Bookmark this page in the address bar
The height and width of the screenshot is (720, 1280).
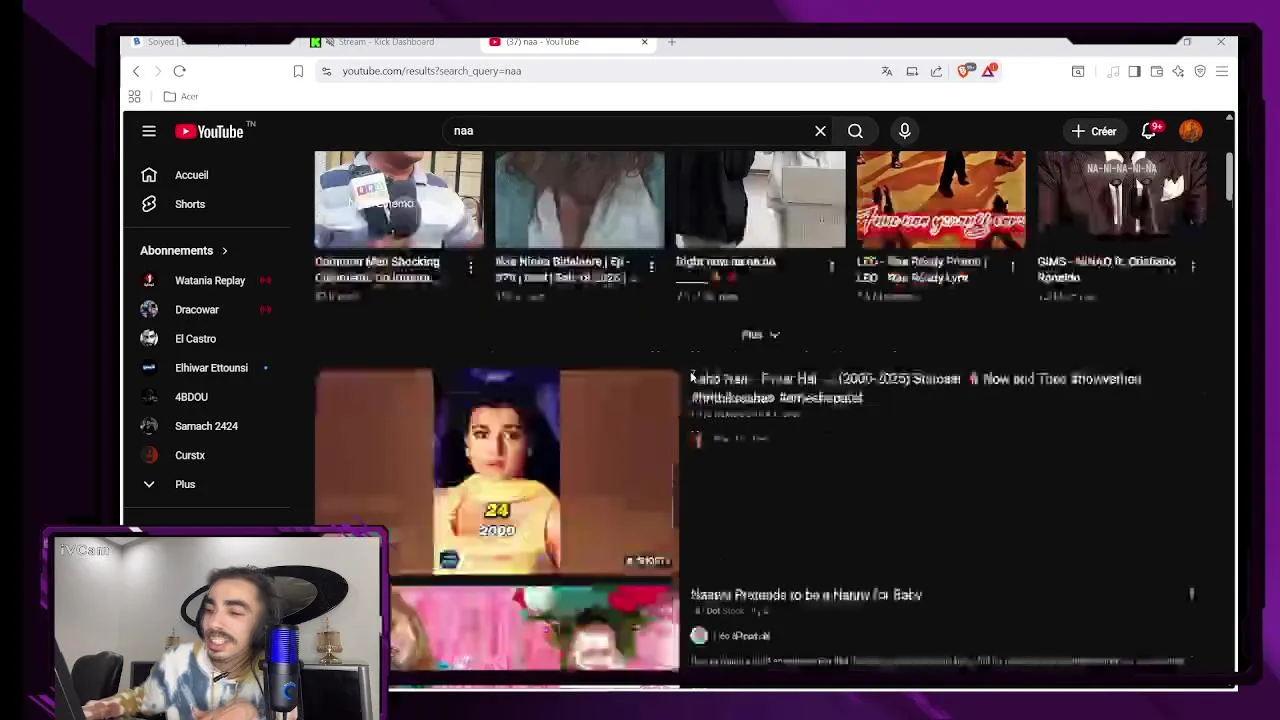[298, 71]
